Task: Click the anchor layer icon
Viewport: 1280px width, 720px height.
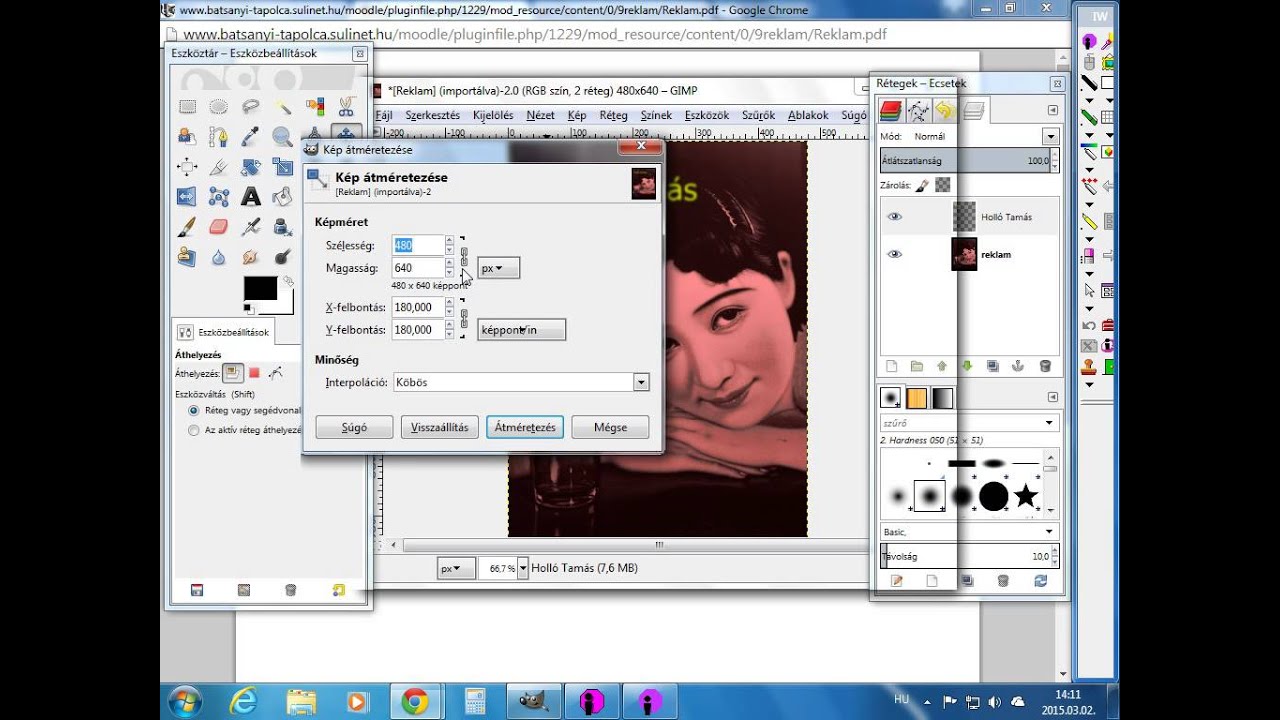Action: (1019, 366)
